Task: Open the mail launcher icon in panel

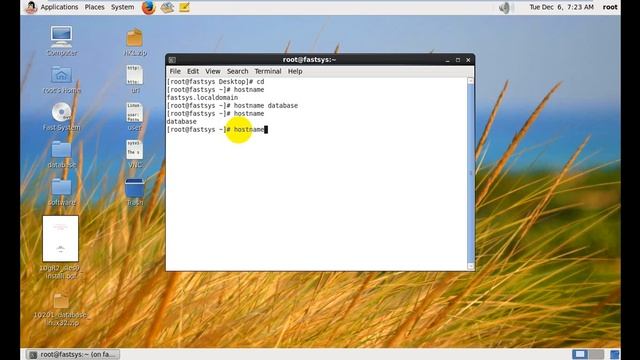Action: (167, 7)
